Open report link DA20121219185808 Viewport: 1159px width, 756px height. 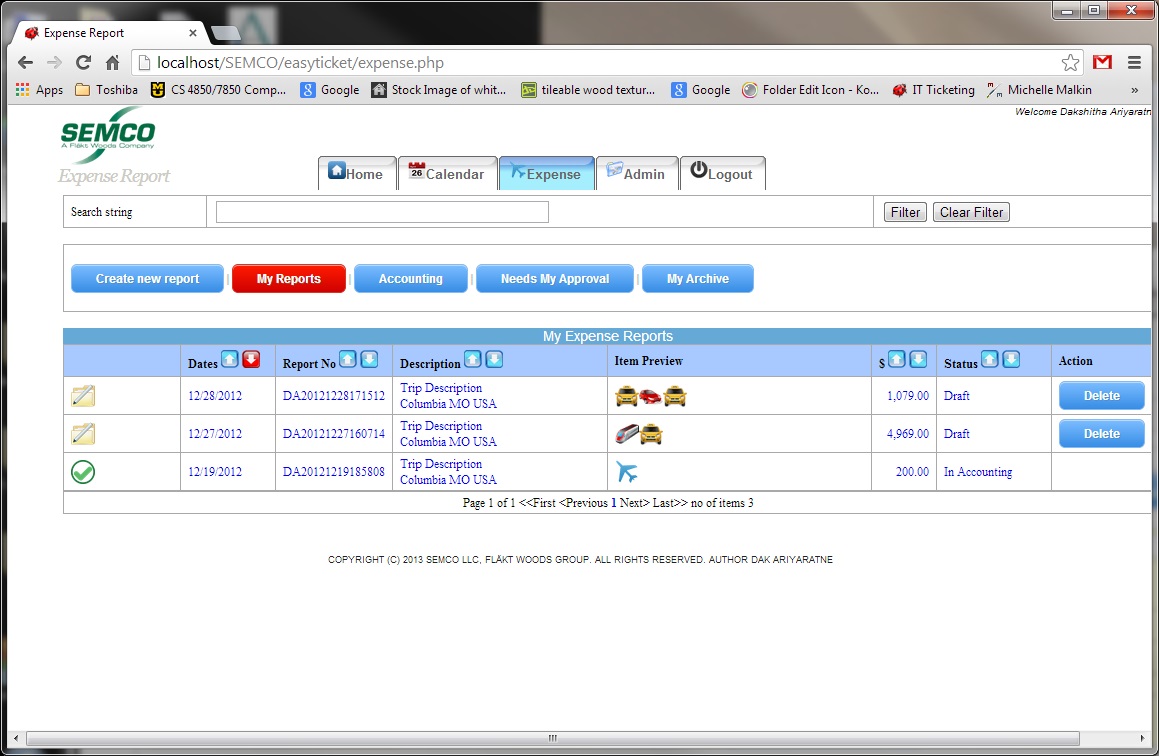(x=333, y=472)
